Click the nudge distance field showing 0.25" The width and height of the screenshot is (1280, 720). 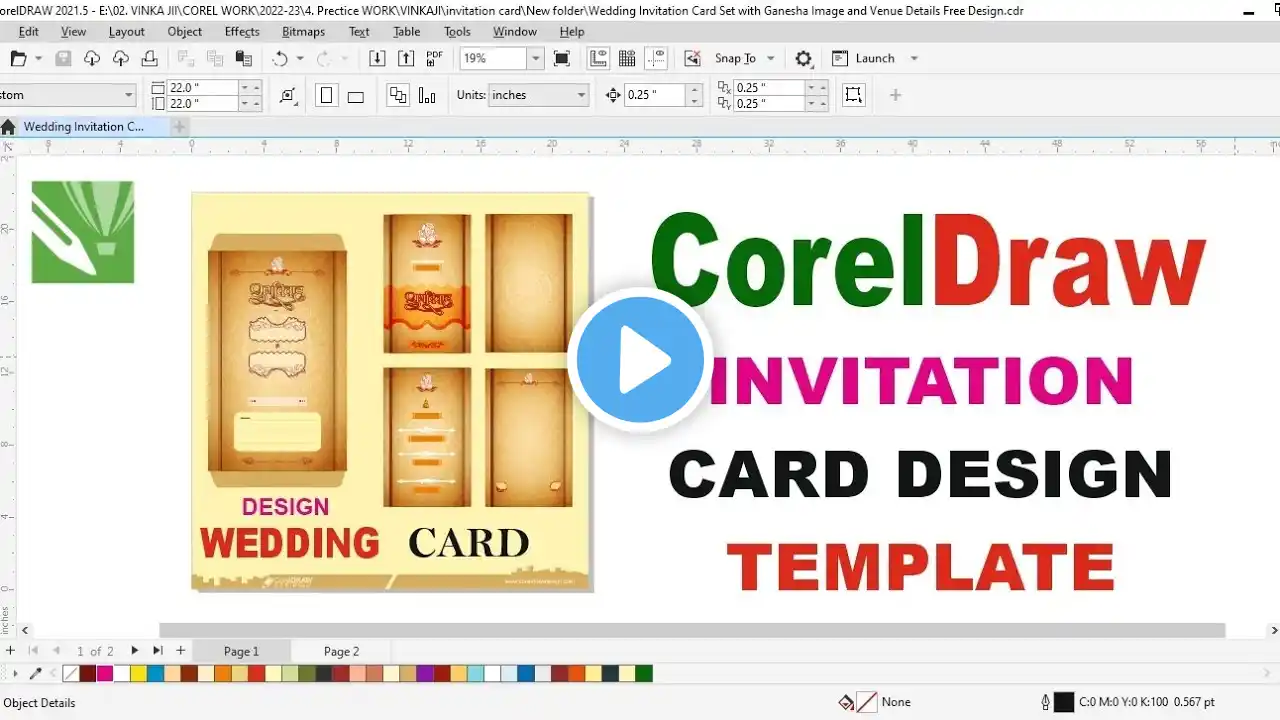click(x=655, y=95)
